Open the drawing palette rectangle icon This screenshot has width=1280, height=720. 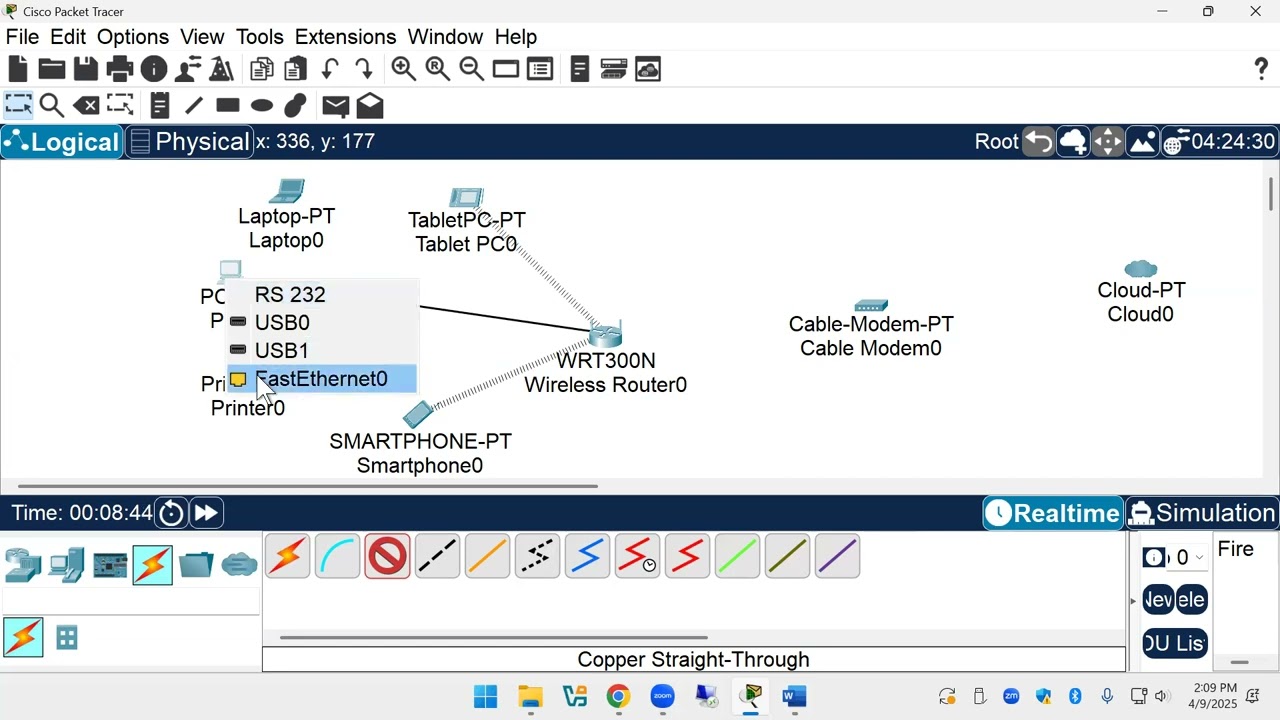click(x=506, y=69)
